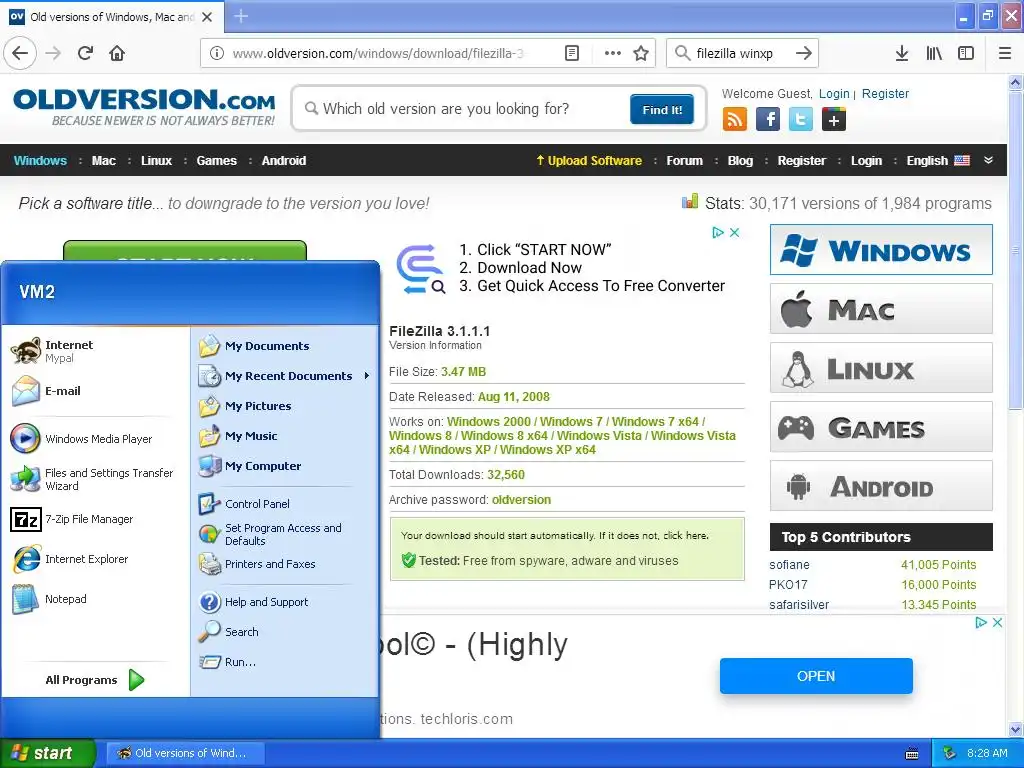Open the browser home page icon

[x=117, y=53]
